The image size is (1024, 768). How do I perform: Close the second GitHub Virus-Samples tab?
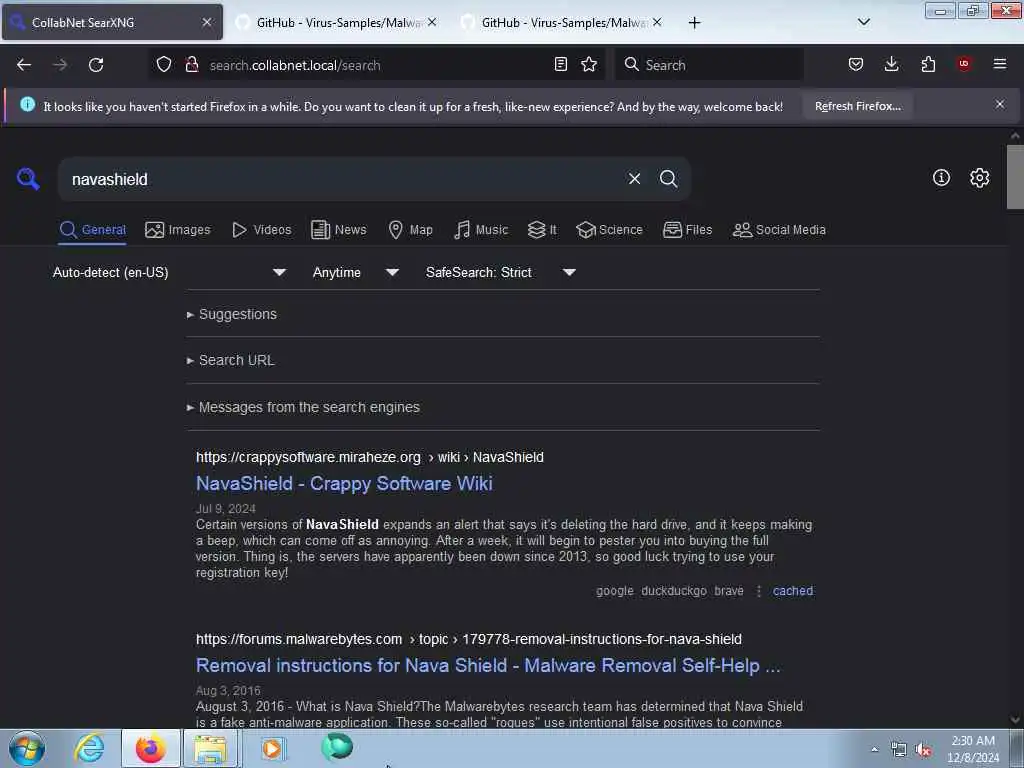(432, 22)
